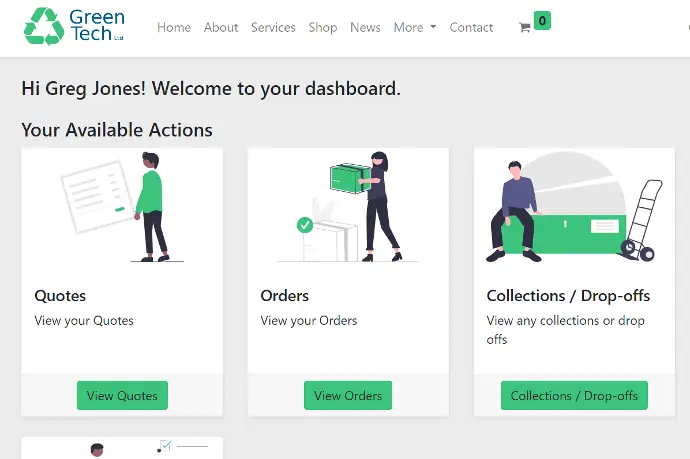Click the Orders card heading
Screen dimensions: 690x459
[285, 296]
